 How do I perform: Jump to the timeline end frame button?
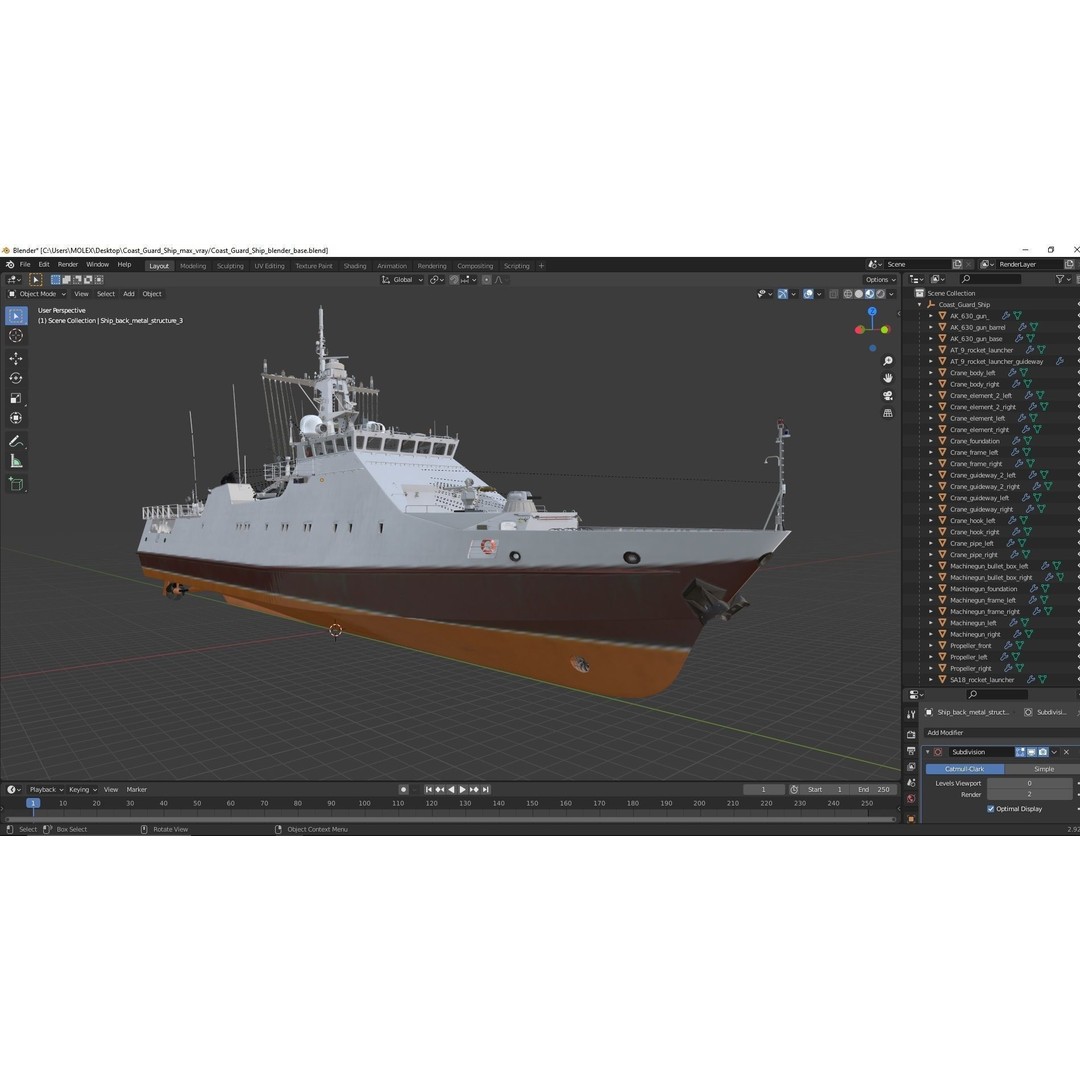486,789
